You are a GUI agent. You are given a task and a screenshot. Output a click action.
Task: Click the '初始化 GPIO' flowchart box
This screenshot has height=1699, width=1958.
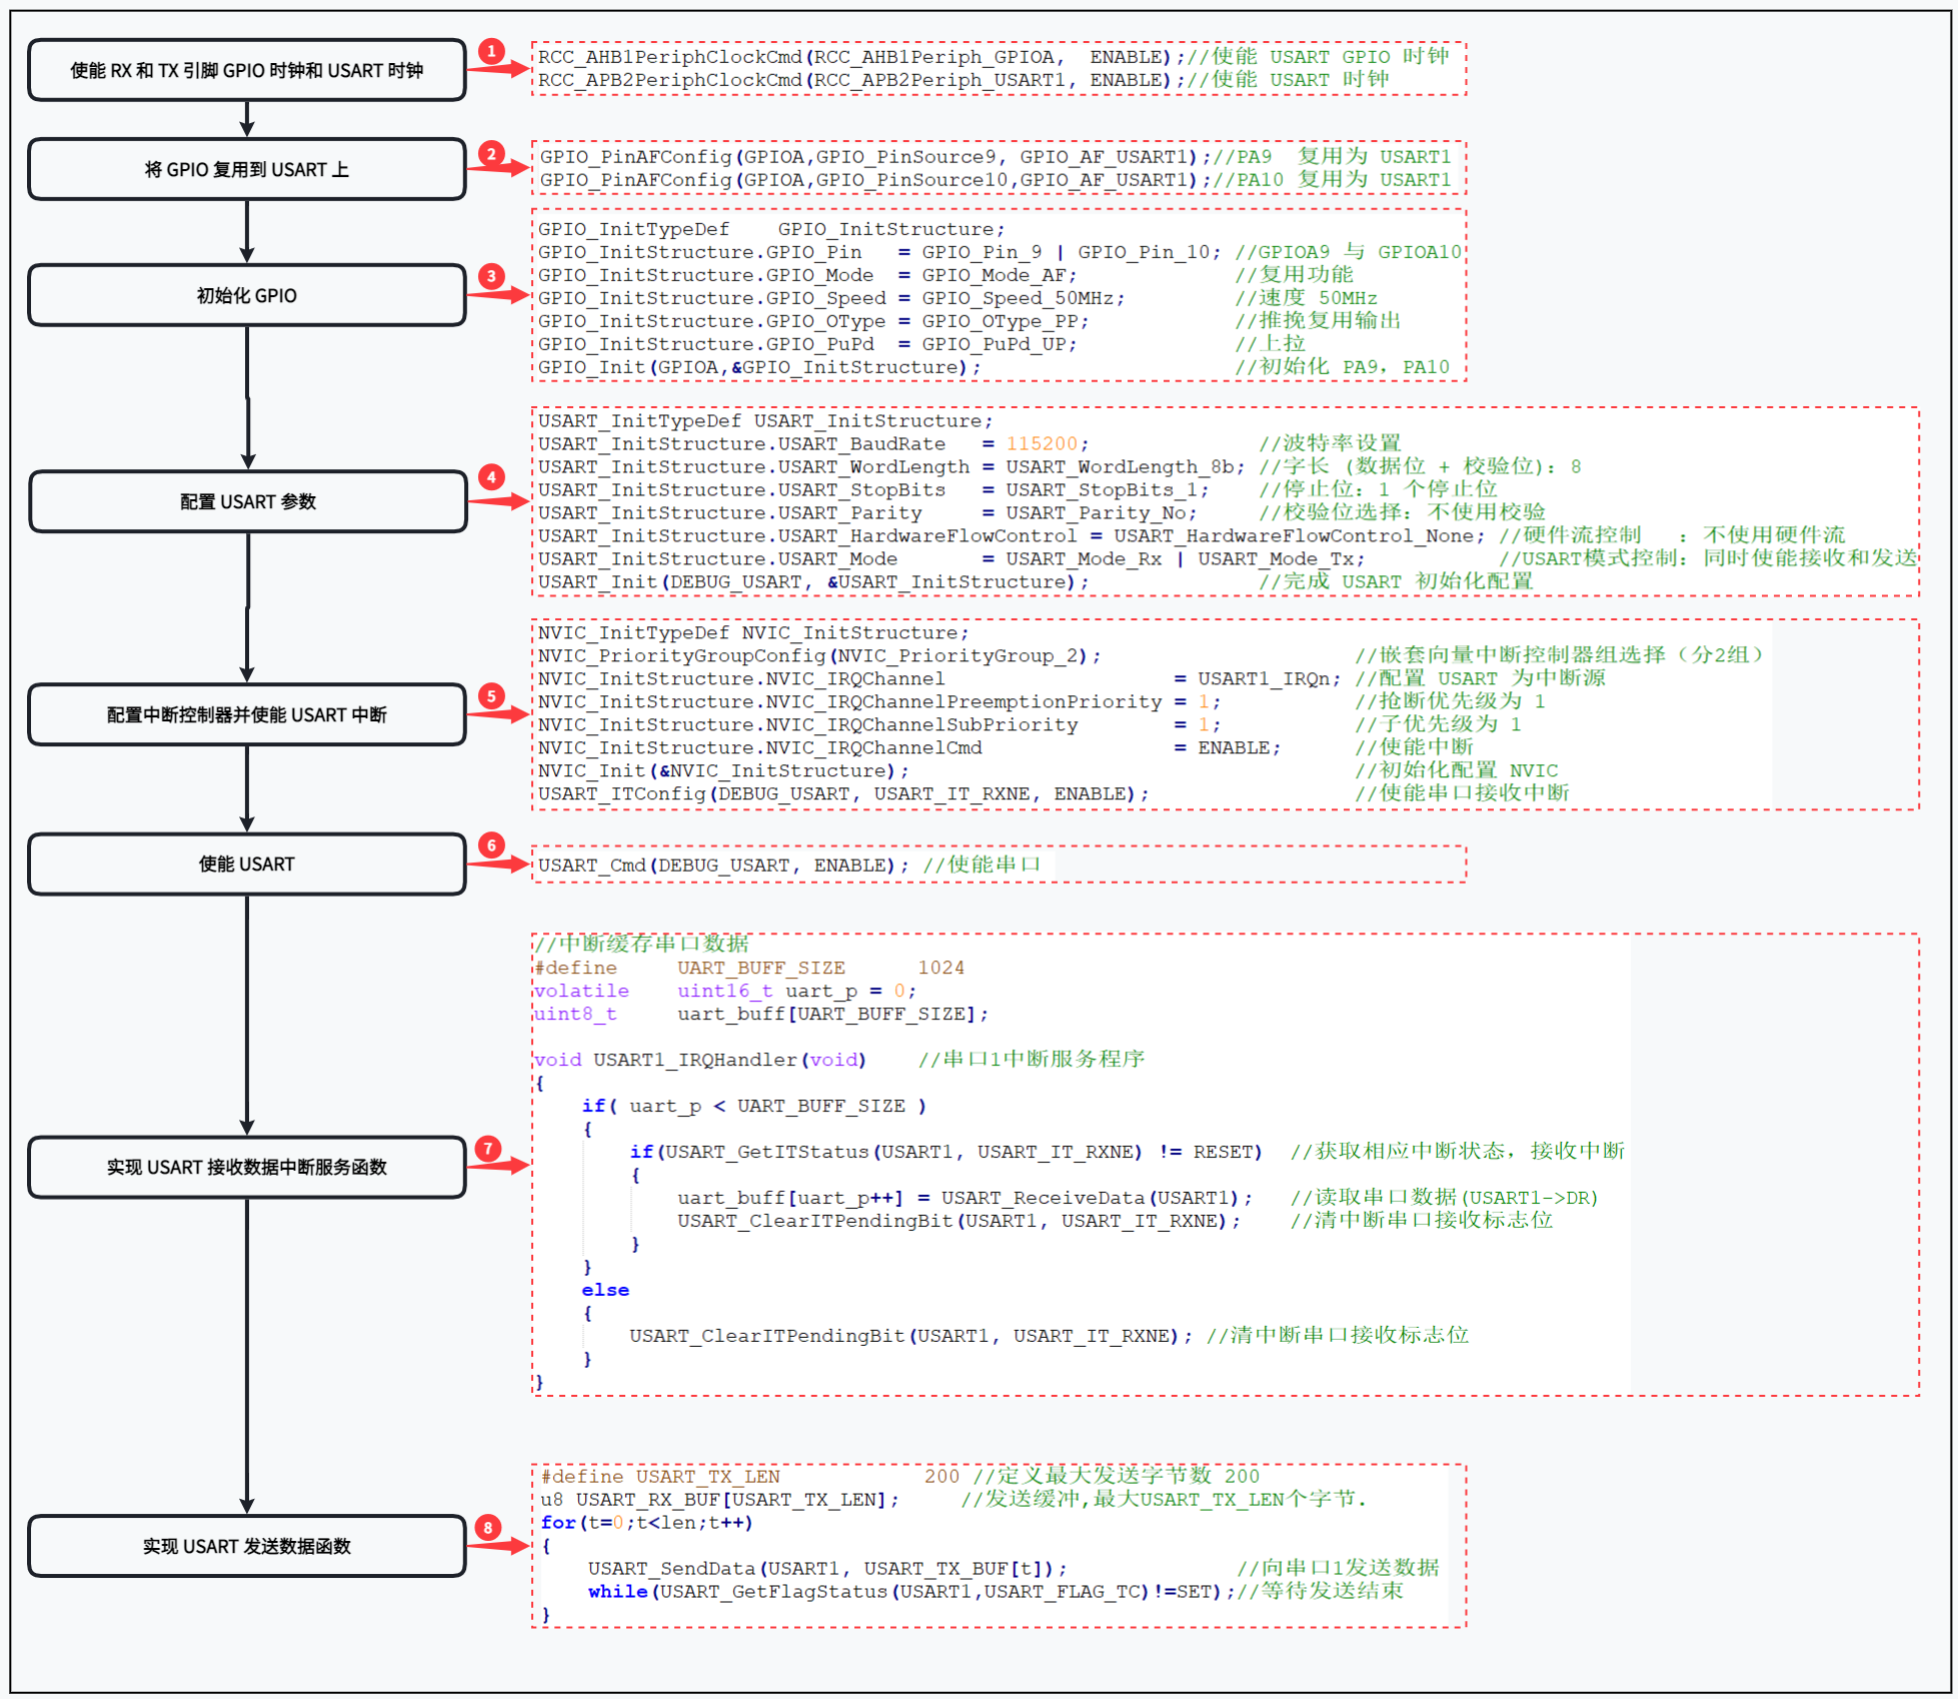247,296
